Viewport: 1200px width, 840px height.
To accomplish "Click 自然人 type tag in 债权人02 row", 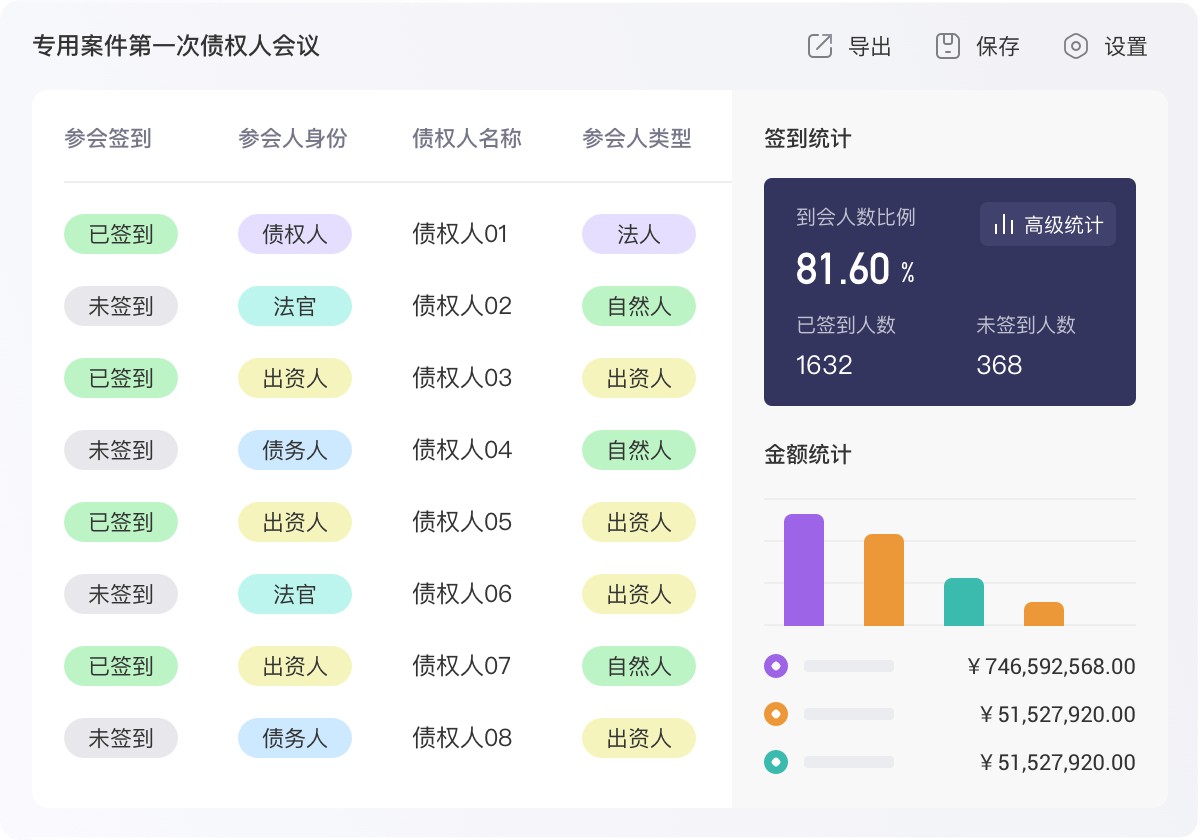I will click(x=639, y=306).
